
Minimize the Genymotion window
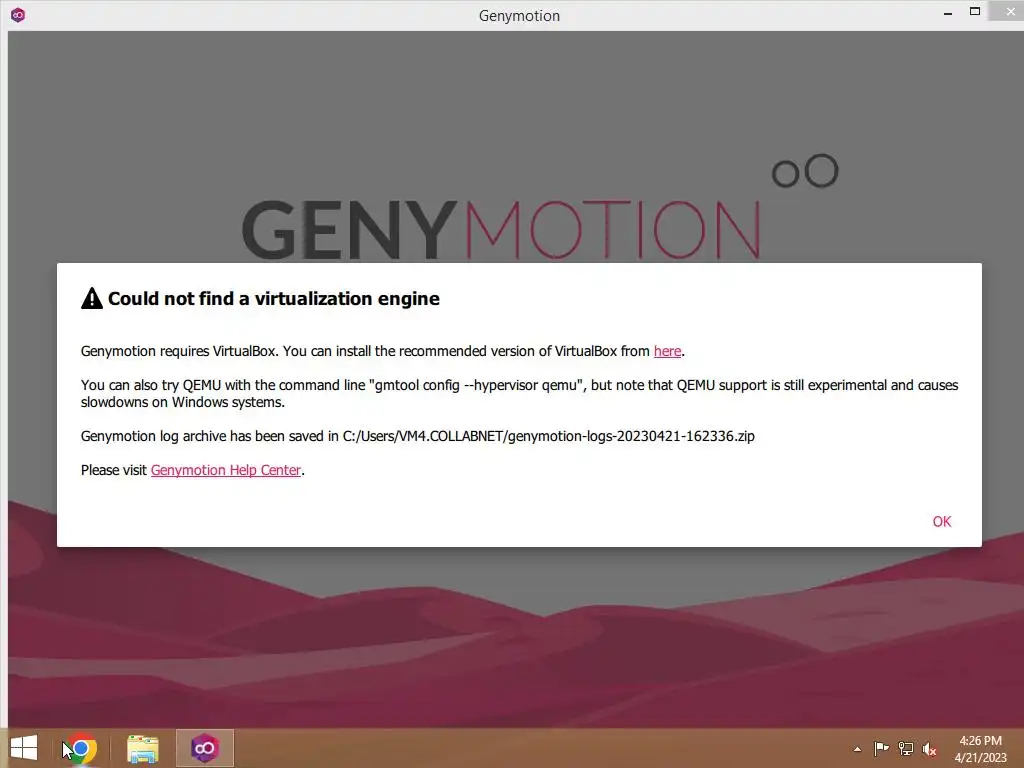948,13
